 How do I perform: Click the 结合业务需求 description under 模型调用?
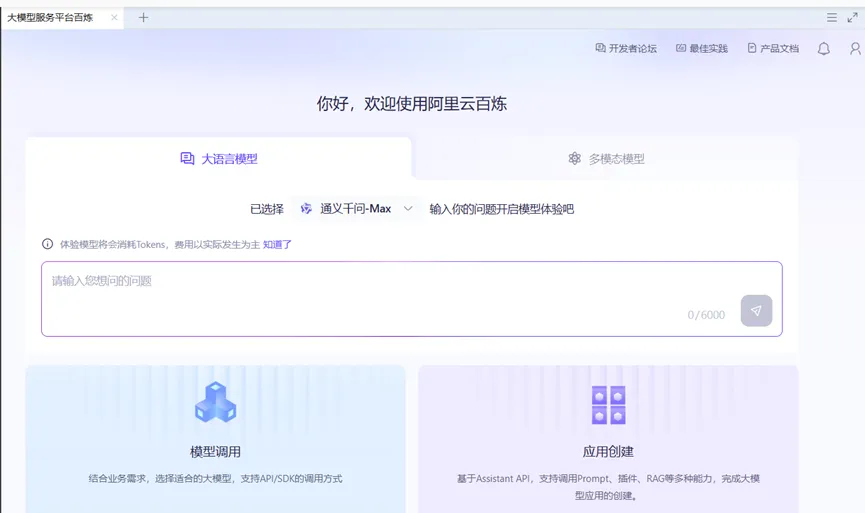pyautogui.click(x=215, y=478)
